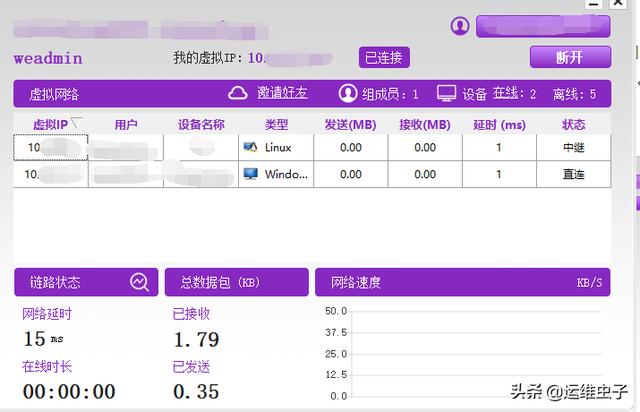The width and height of the screenshot is (640, 412).
Task: Click the KB/S unit label
Action: (589, 283)
